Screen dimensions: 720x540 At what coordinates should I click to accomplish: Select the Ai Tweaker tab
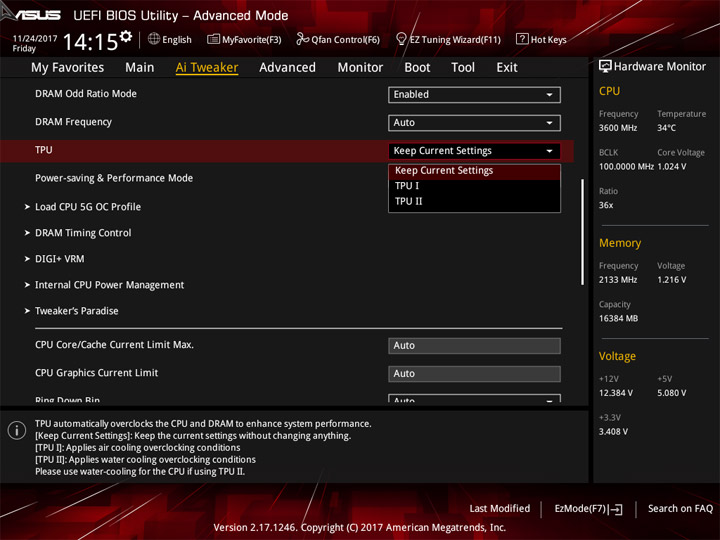point(207,68)
